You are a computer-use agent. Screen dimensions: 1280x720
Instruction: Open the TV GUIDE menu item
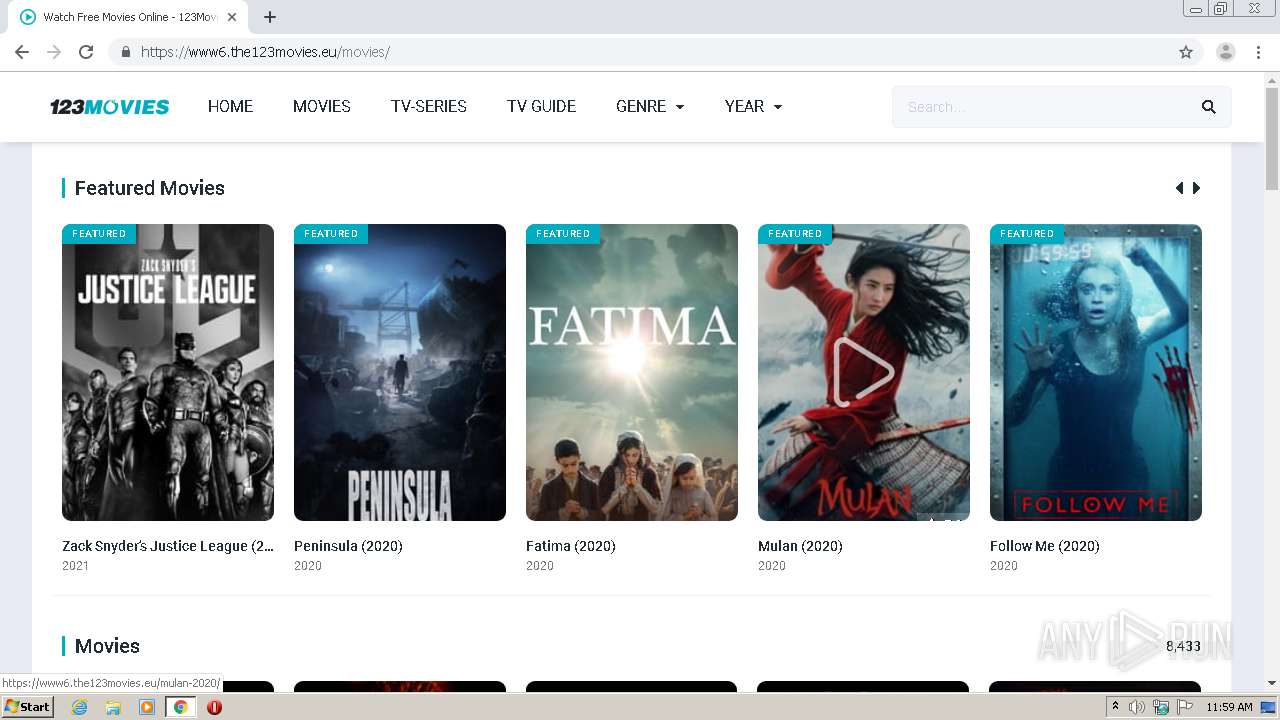(x=541, y=106)
